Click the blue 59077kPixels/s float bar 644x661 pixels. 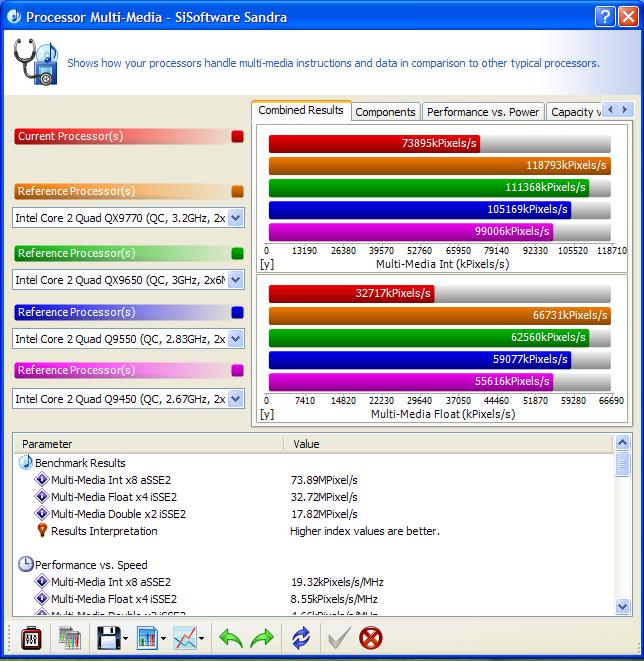pos(420,360)
